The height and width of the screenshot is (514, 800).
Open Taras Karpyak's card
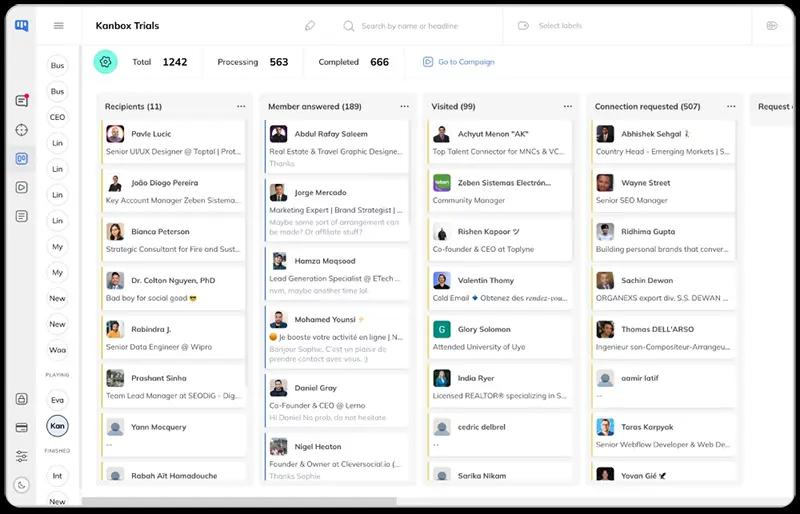click(663, 435)
